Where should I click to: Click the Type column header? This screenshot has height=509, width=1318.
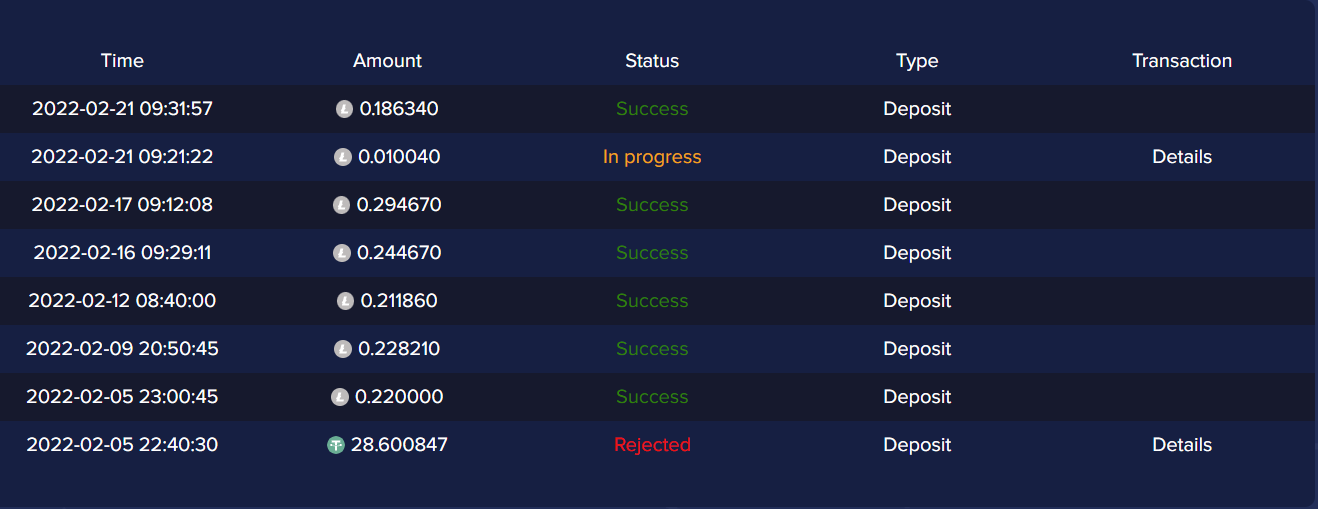[917, 61]
